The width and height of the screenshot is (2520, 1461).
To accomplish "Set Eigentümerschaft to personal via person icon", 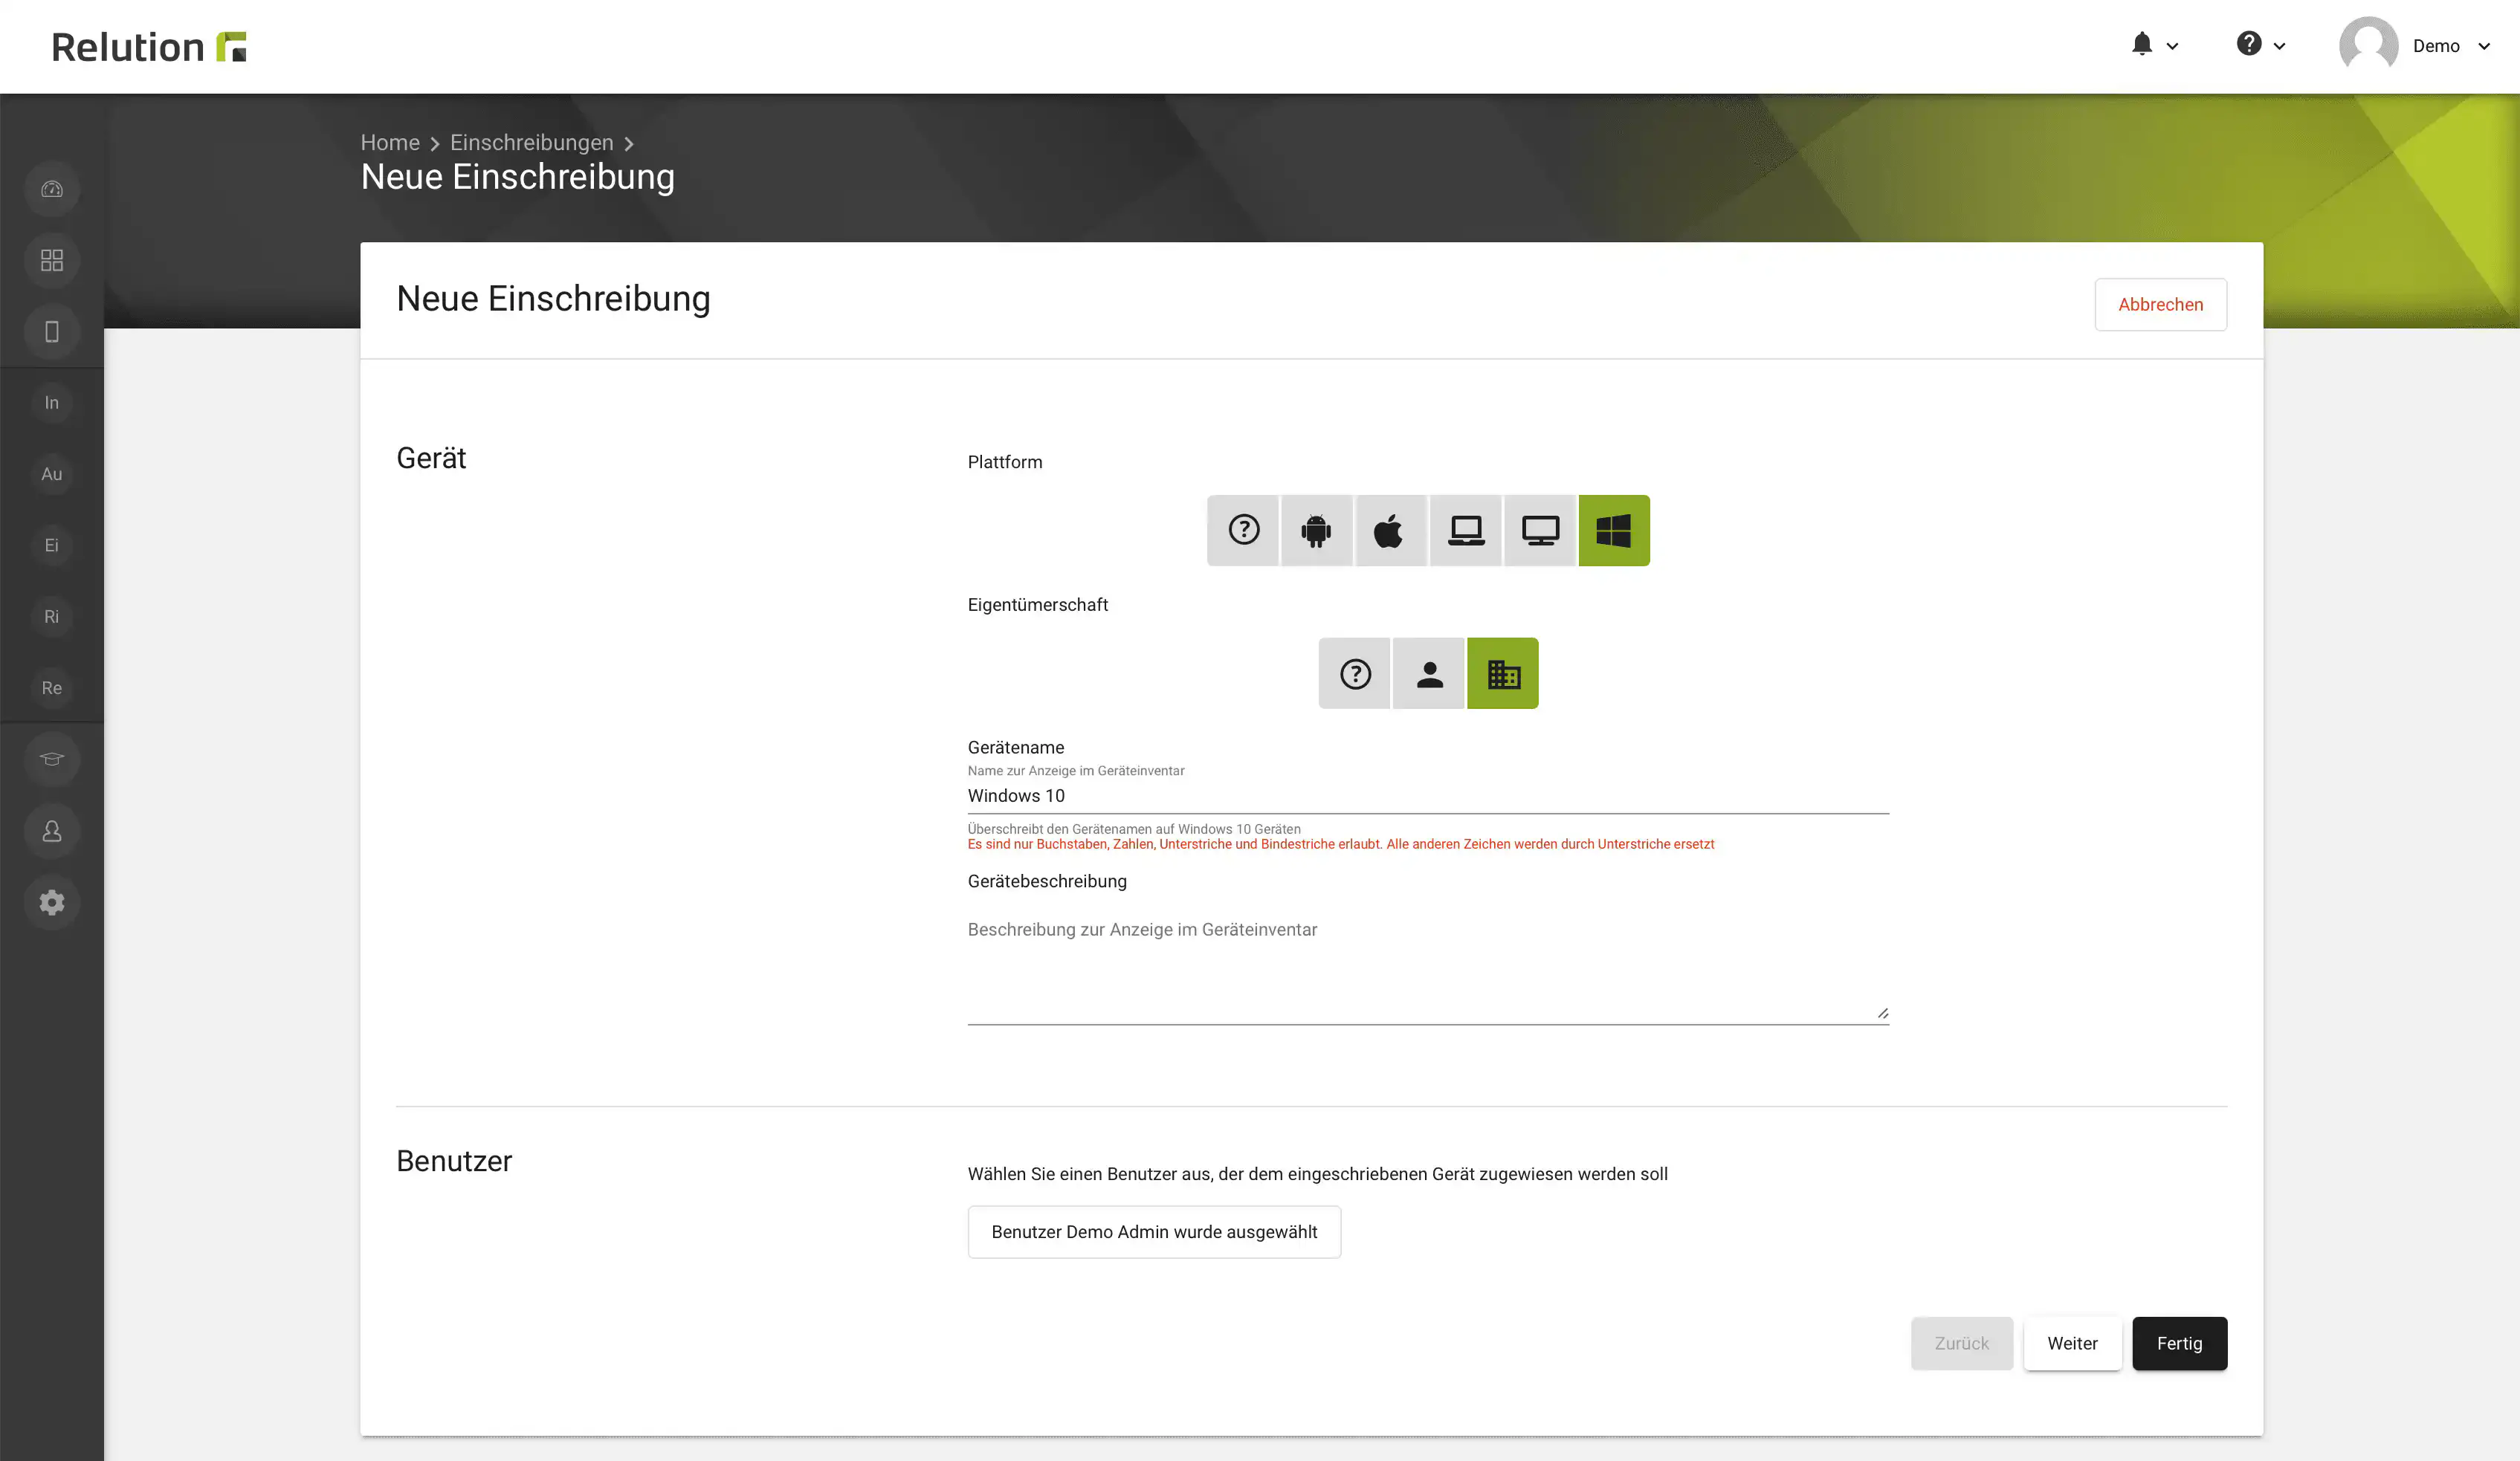I will pyautogui.click(x=1428, y=673).
